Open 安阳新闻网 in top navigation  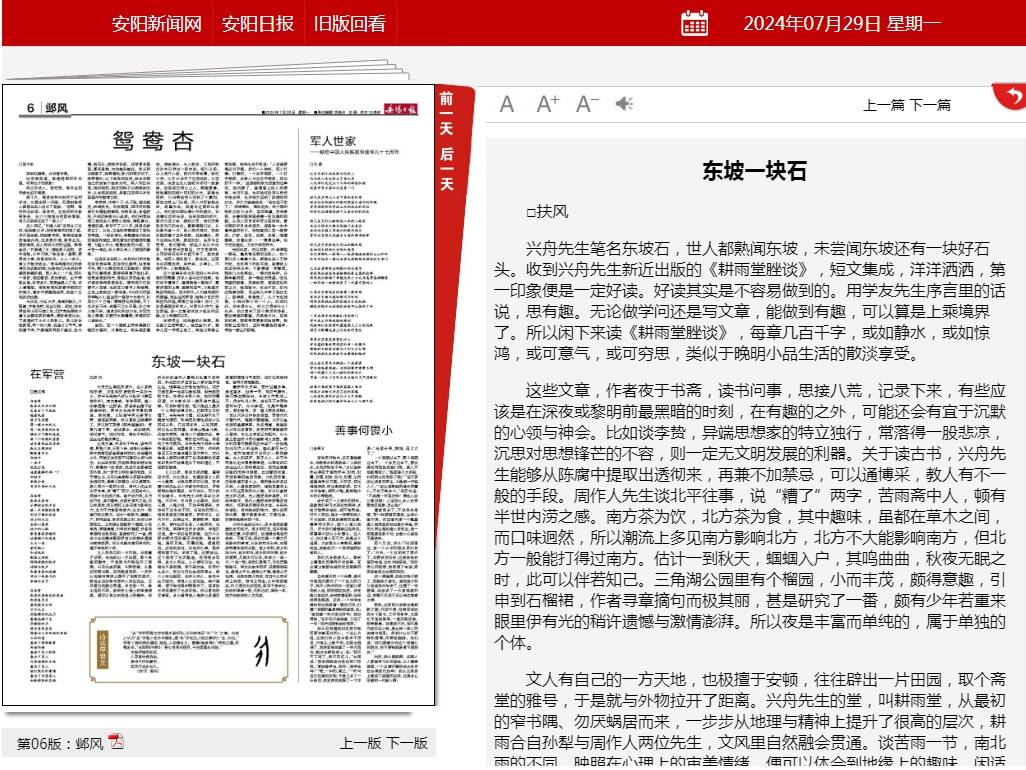157,24
